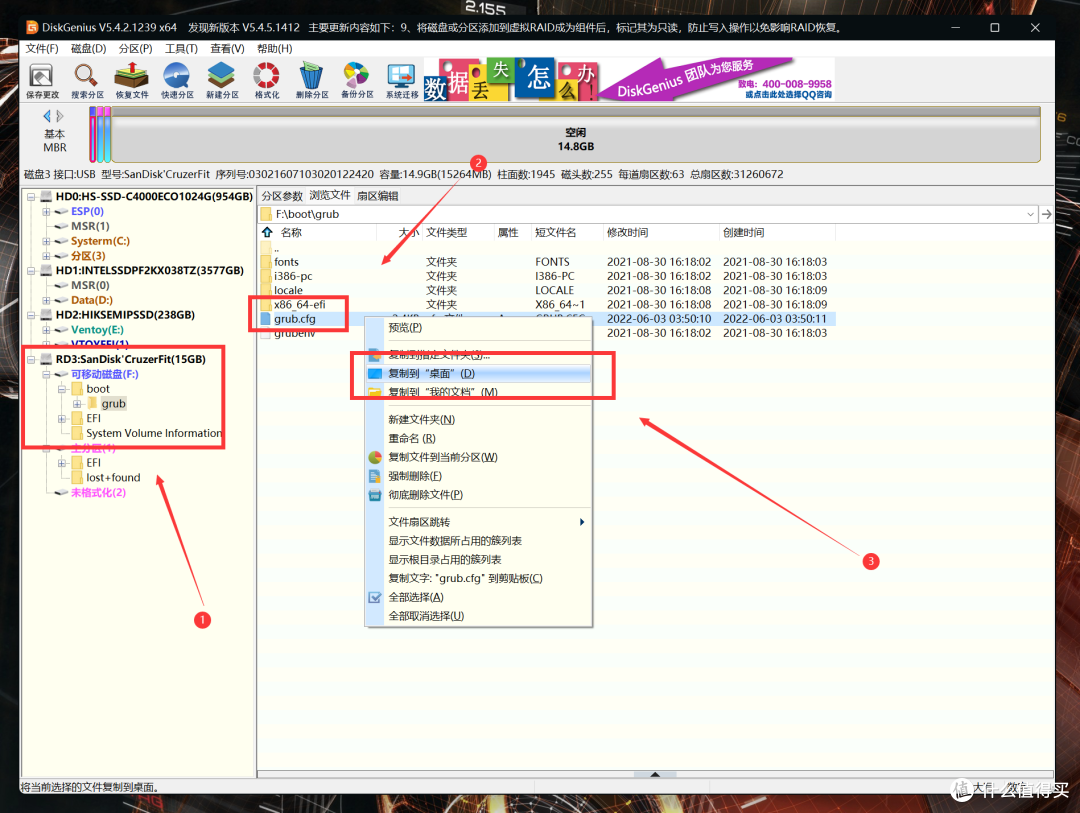Expand the ESP(0) partition tree node
The image size is (1080, 813).
click(x=46, y=212)
